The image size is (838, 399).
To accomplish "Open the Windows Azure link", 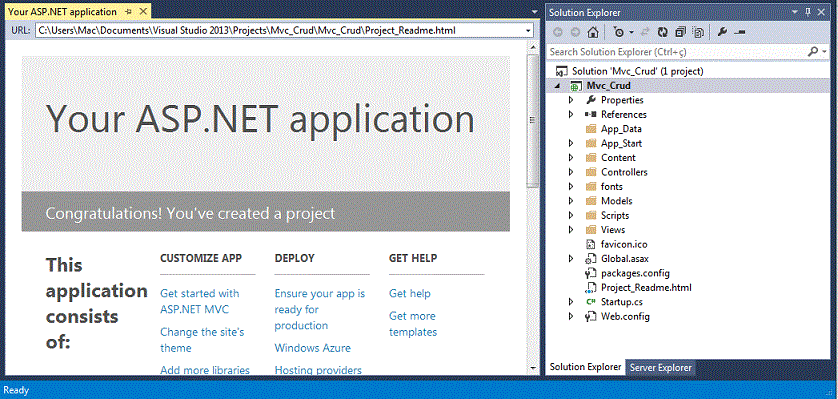I will click(313, 348).
